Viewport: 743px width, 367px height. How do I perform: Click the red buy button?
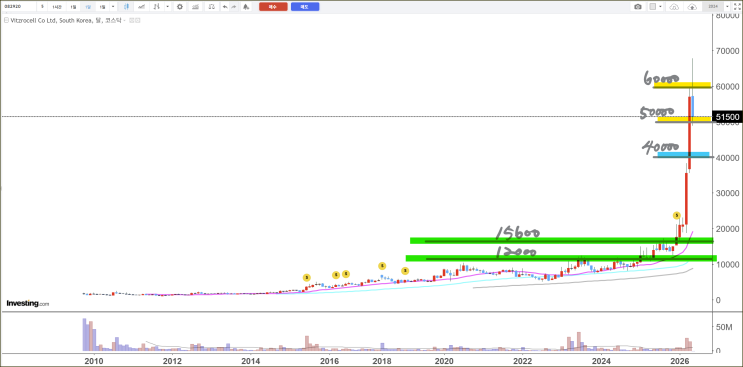click(273, 7)
